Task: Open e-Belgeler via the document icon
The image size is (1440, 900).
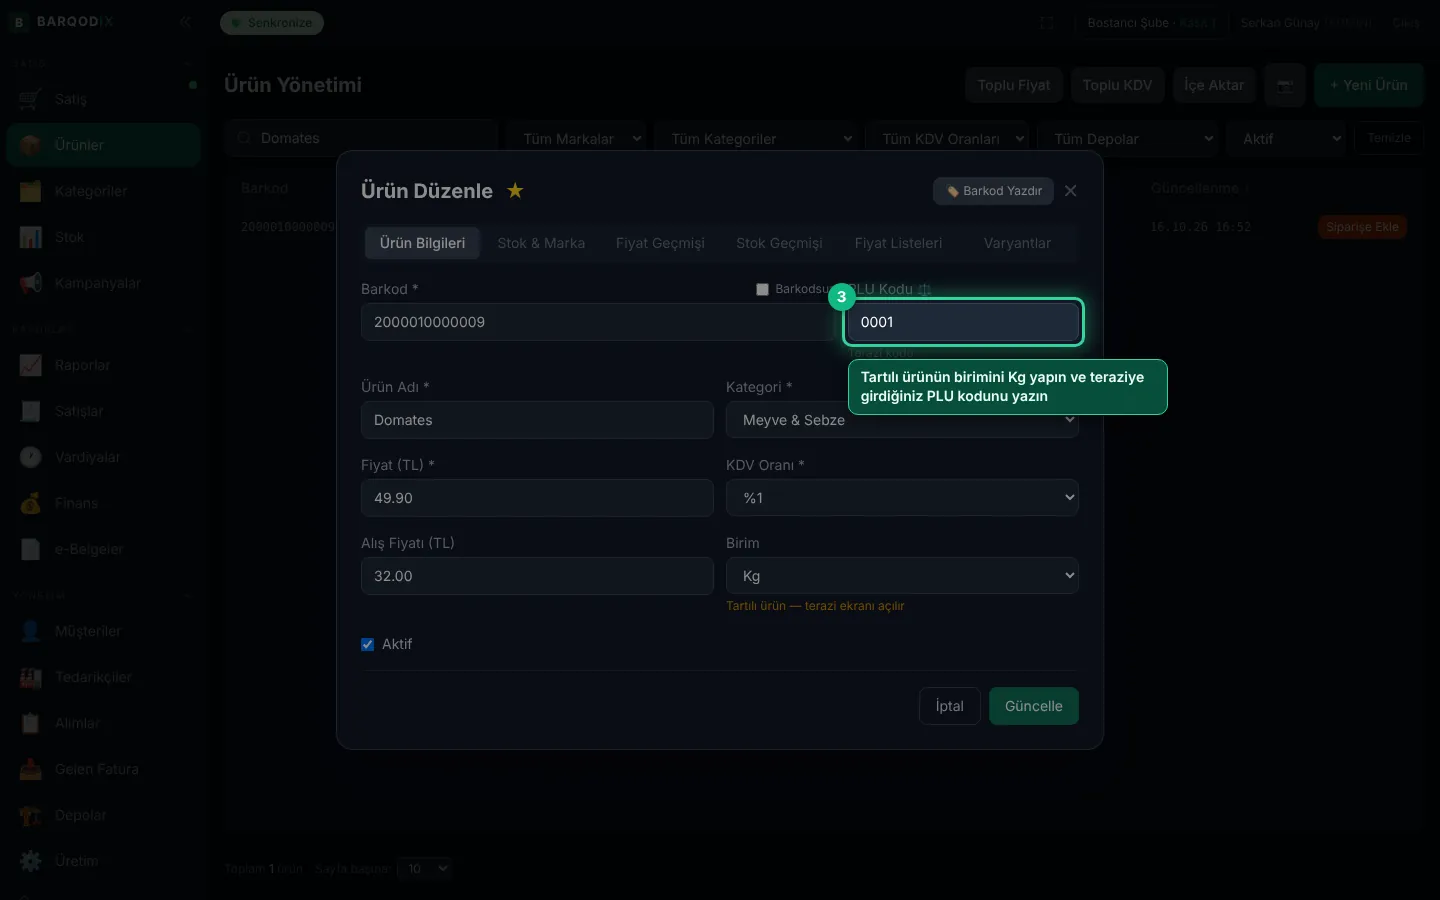Action: click(x=30, y=549)
